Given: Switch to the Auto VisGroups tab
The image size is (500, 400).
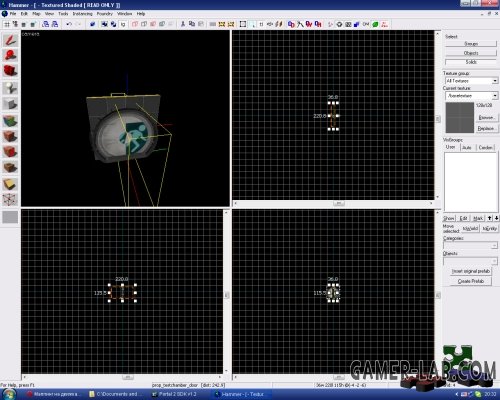Looking at the screenshot, I should pos(466,147).
